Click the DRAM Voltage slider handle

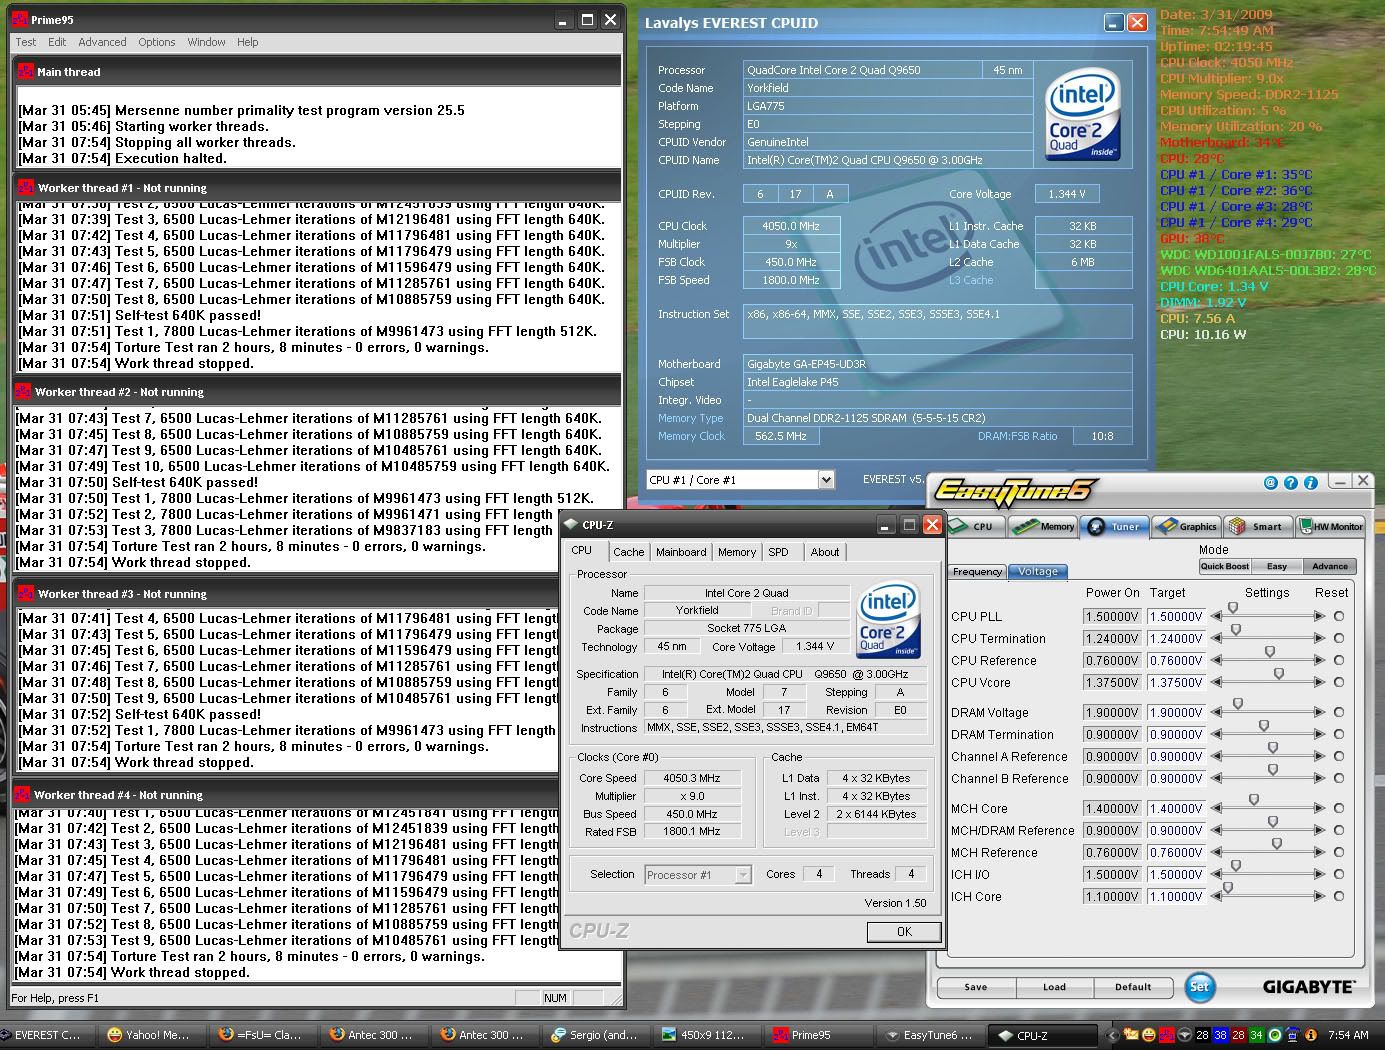[x=1238, y=705]
